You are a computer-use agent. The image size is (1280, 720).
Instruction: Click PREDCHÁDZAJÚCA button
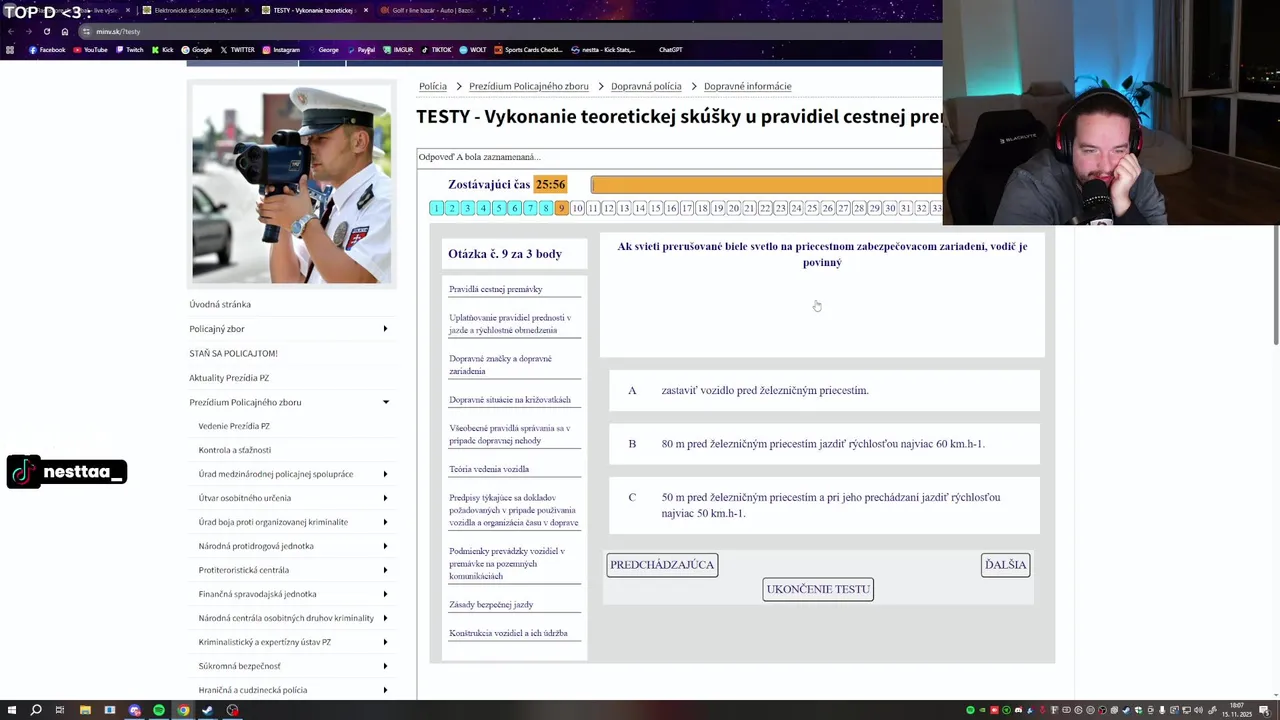tap(662, 565)
